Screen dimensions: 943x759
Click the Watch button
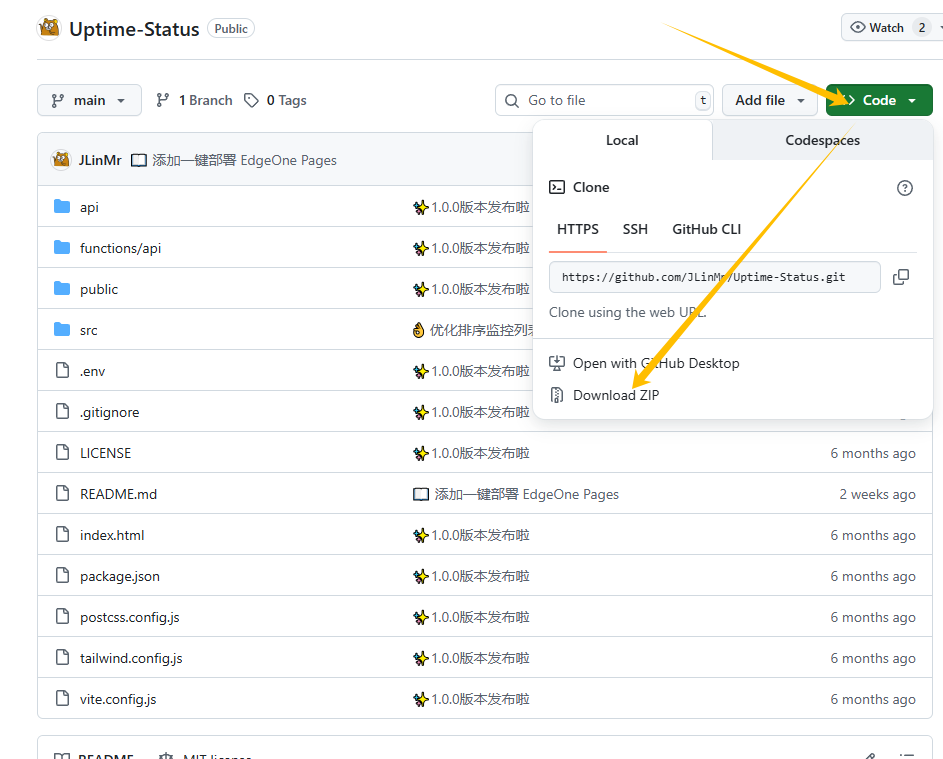point(891,28)
